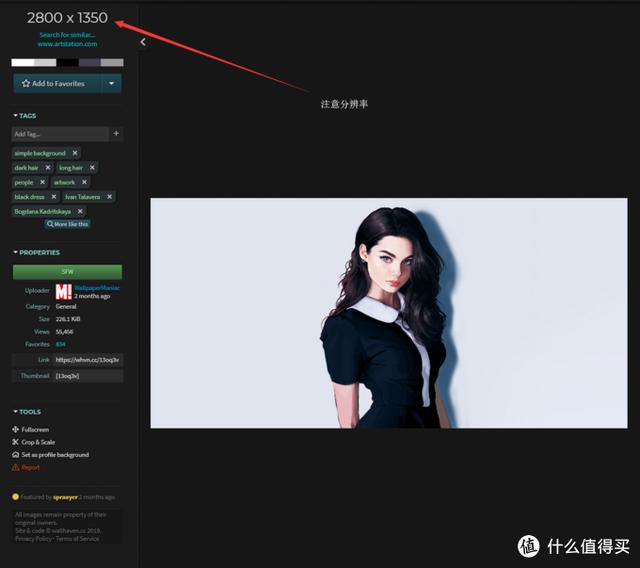Click the Crop & Scale scissors icon
Screen dimensions: 640x568
click(16, 442)
